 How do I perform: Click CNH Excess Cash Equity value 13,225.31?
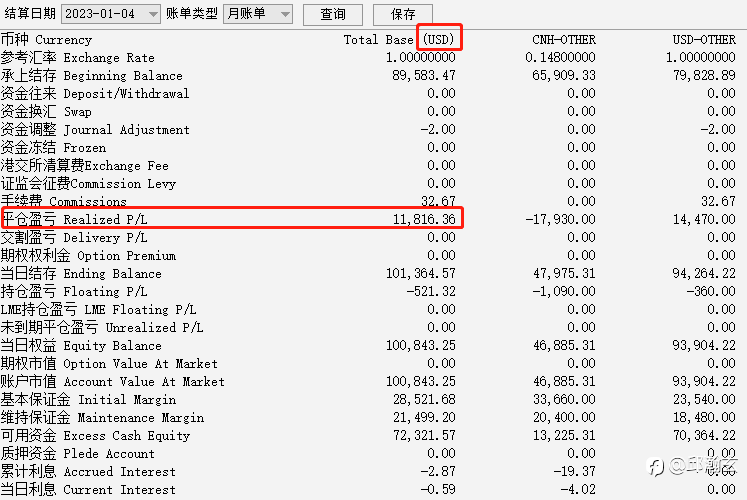point(564,435)
